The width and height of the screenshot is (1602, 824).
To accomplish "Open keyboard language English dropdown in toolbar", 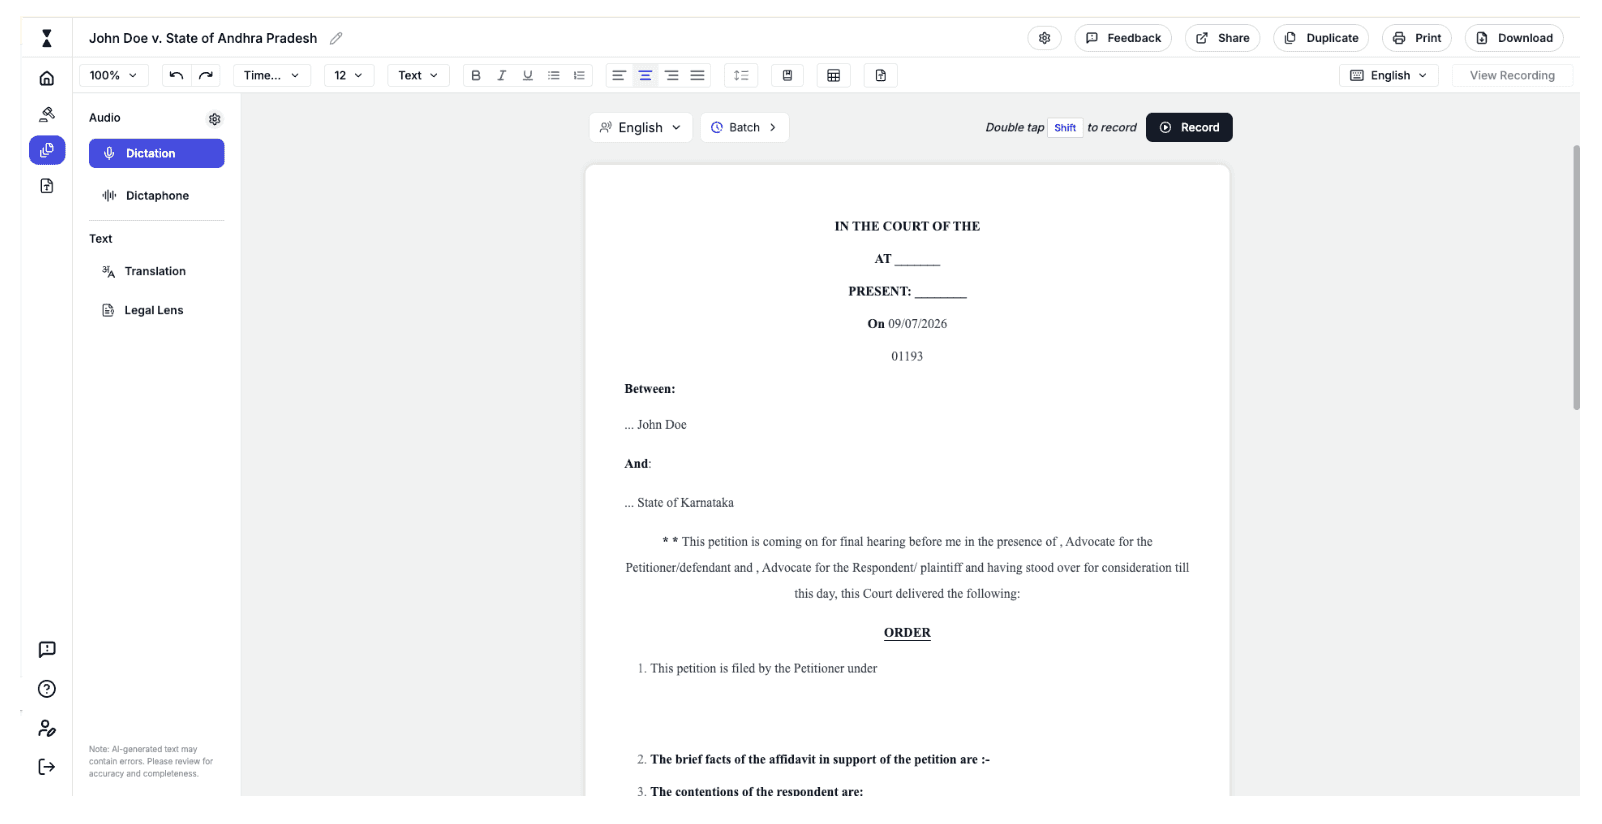I will pos(1389,75).
